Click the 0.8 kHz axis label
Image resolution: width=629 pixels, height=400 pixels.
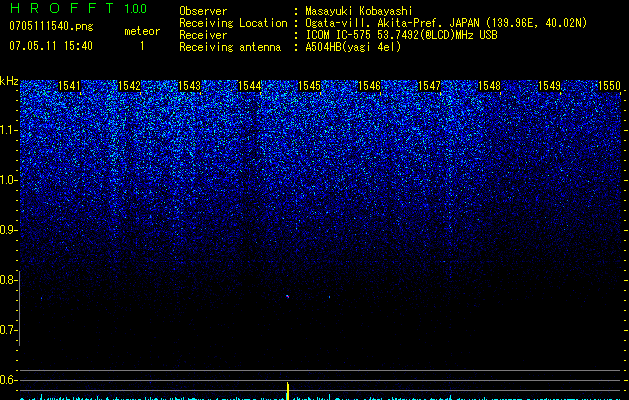[x=8, y=280]
